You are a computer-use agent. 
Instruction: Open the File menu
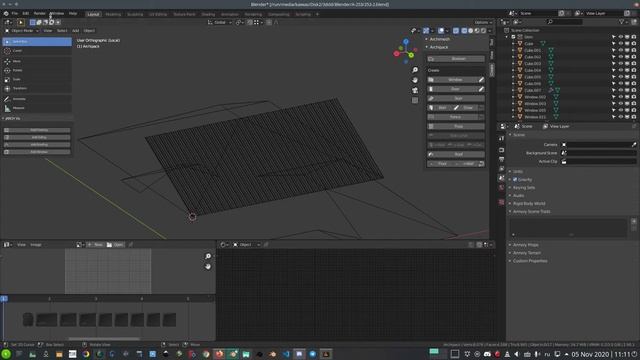[15, 13]
